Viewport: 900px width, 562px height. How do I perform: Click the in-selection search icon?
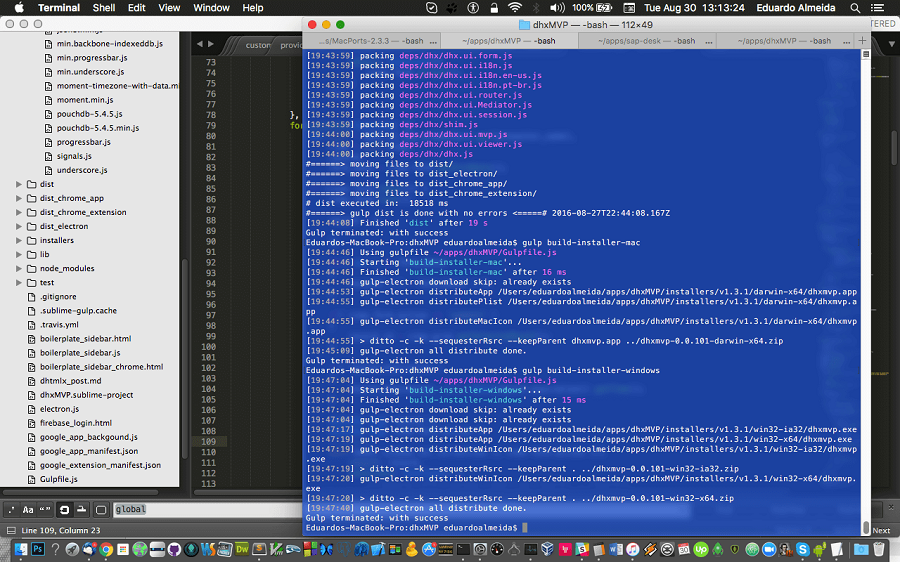pos(82,509)
